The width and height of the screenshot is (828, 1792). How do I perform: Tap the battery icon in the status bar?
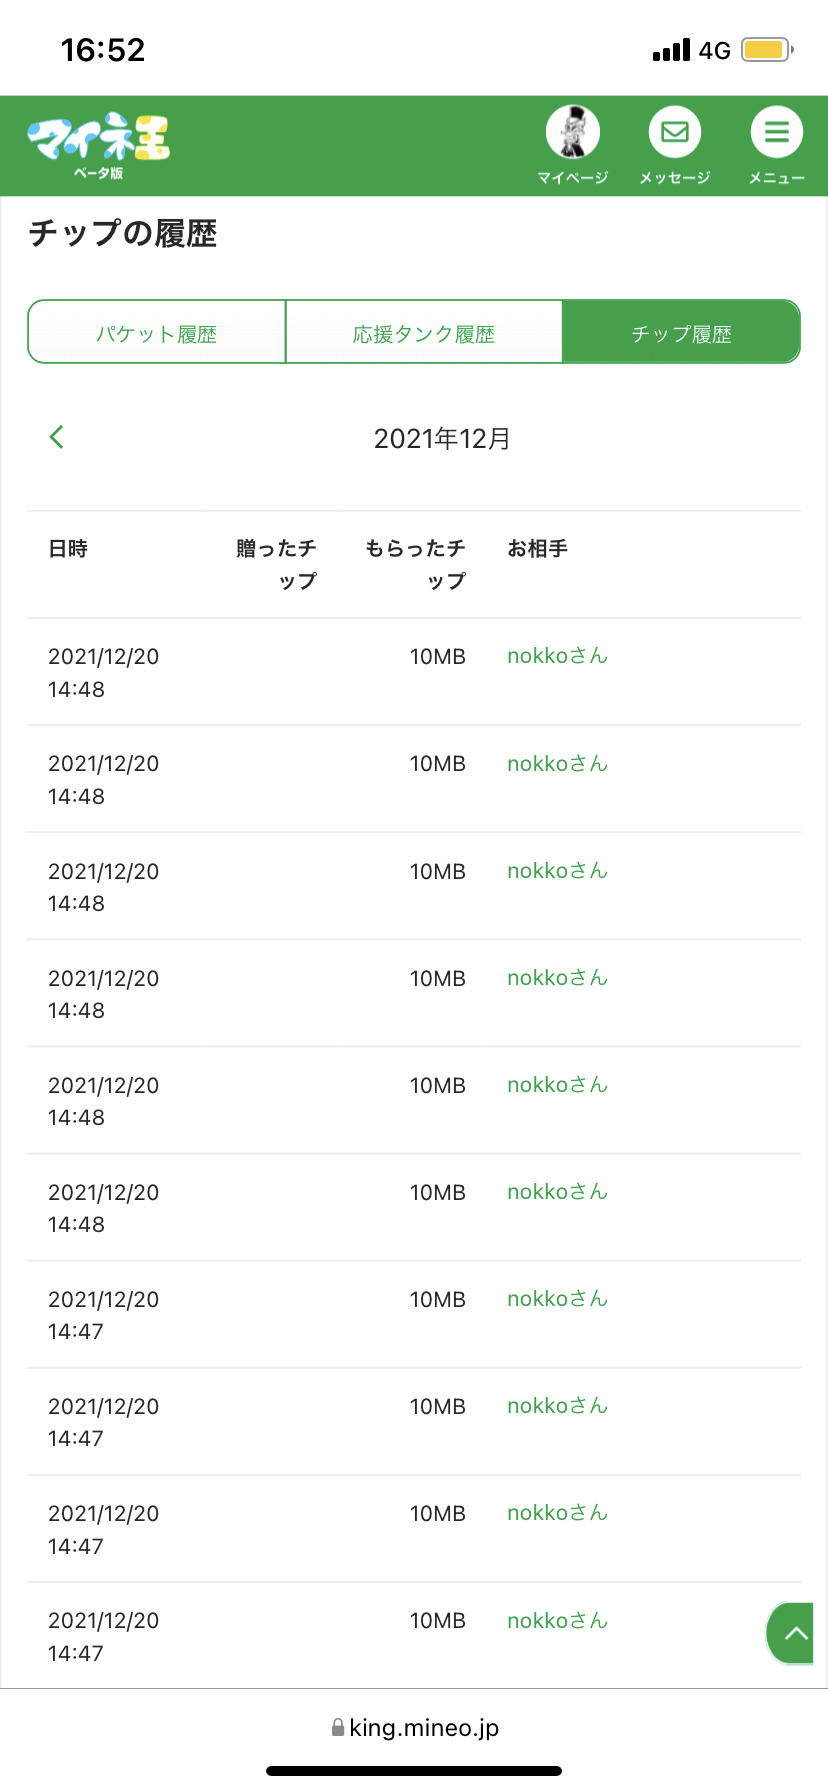tap(767, 50)
